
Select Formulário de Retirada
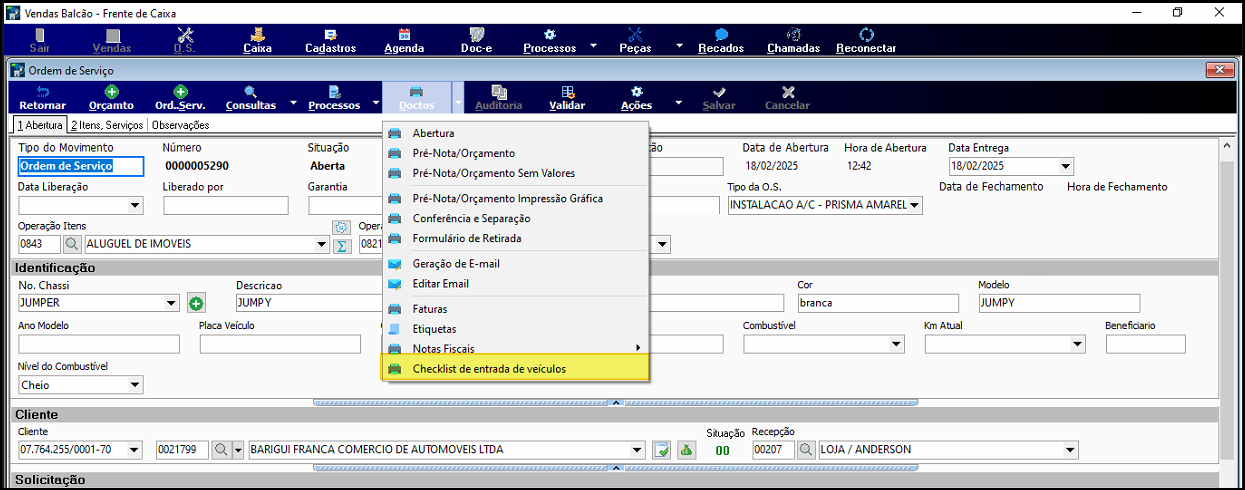pos(516,238)
